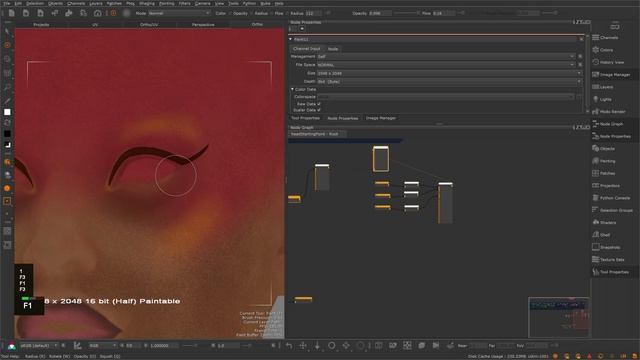Toggle the Raw Data checkbox
This screenshot has height=360, width=640.
319,104
